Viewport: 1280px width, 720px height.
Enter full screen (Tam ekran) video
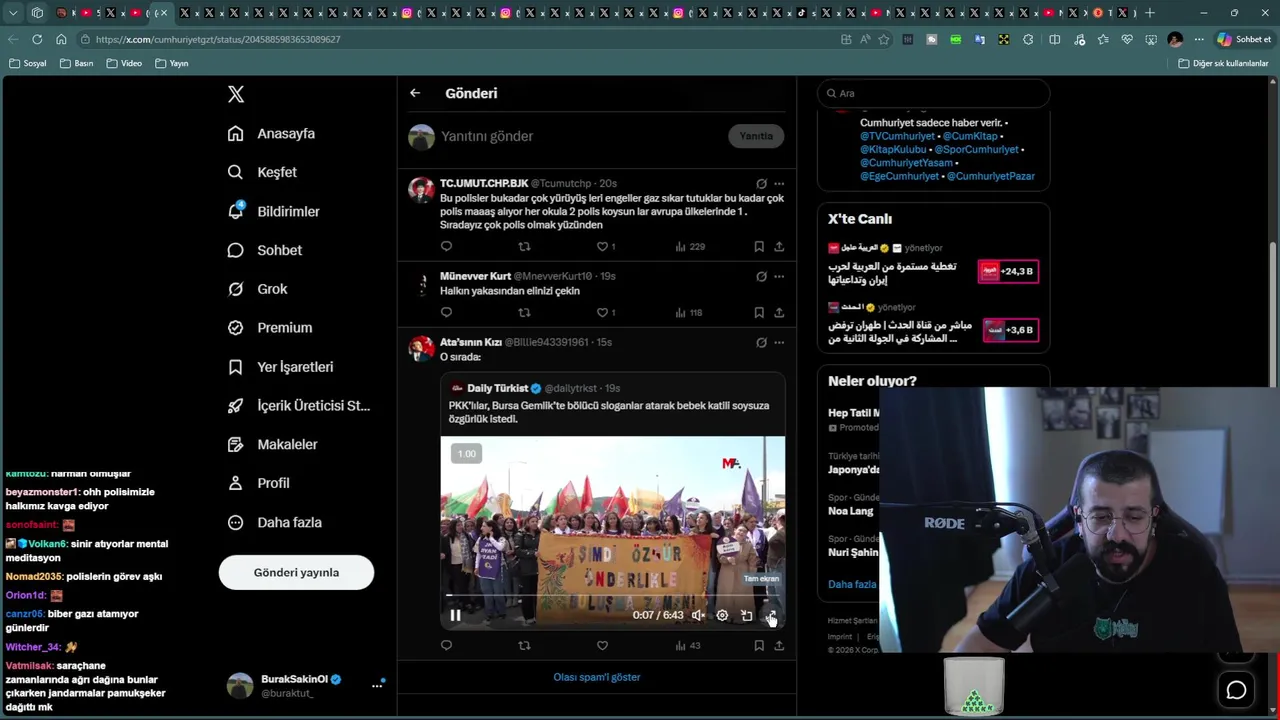coord(770,615)
